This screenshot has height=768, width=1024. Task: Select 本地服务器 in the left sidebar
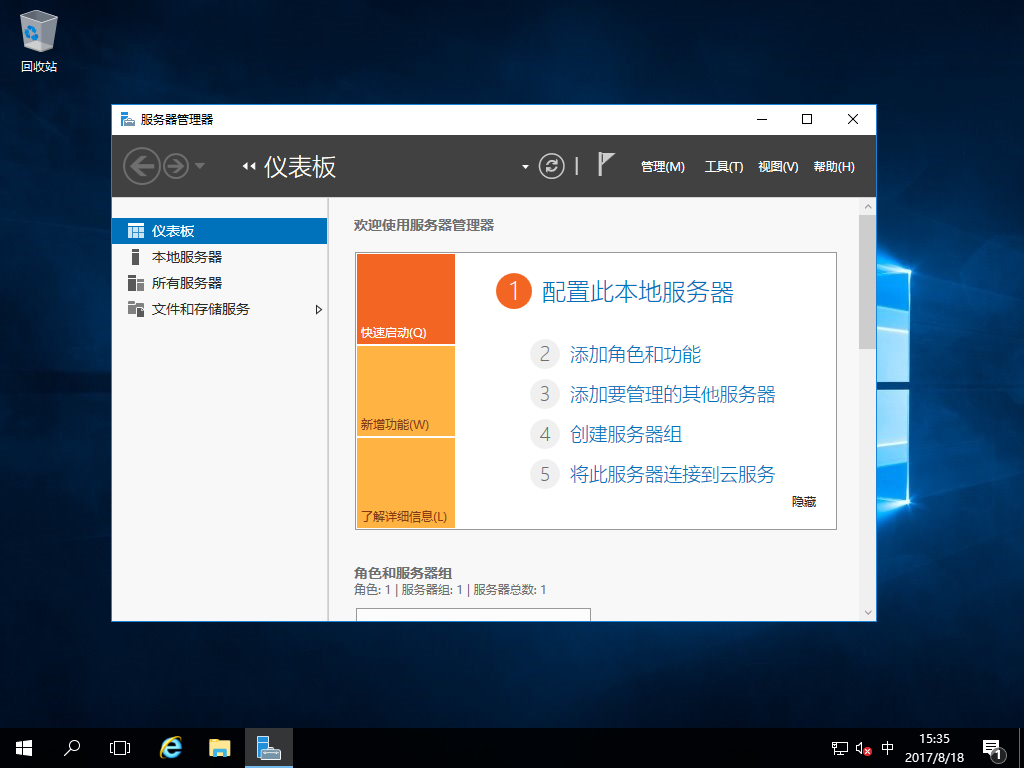[x=187, y=257]
